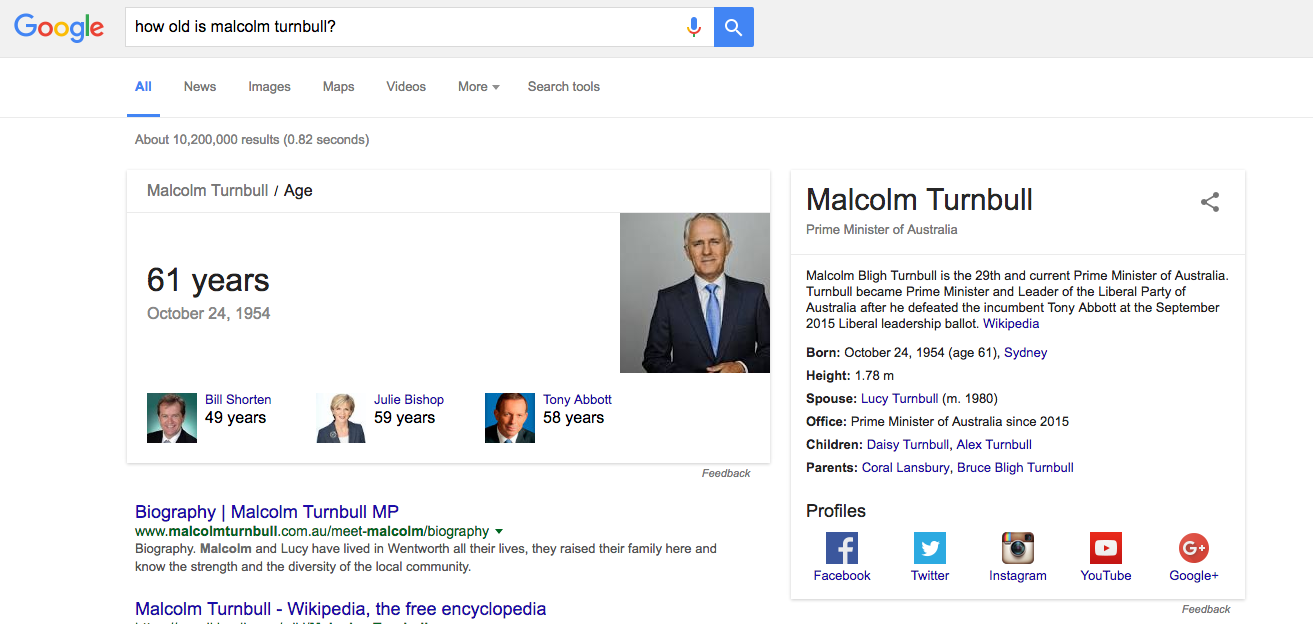This screenshot has width=1313, height=624.
Task: Open the Google+ profile icon
Action: 1194,548
